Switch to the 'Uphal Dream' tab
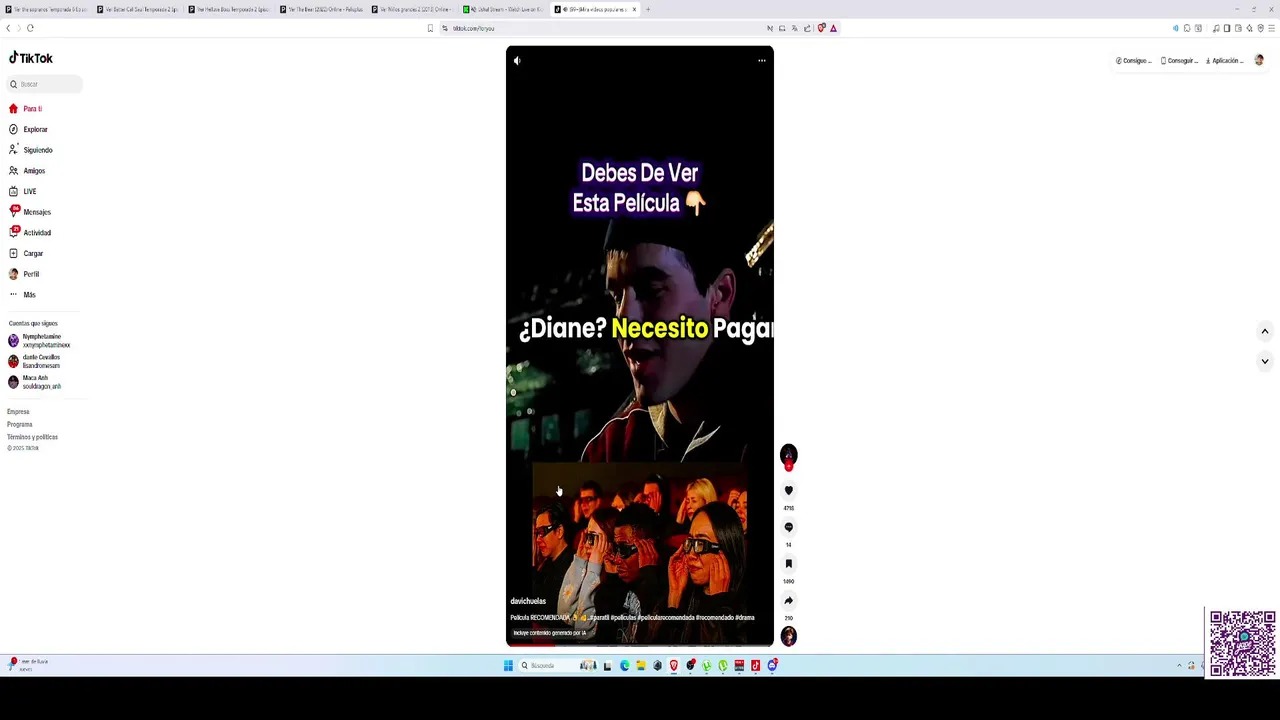This screenshot has height=720, width=1280. [504, 9]
